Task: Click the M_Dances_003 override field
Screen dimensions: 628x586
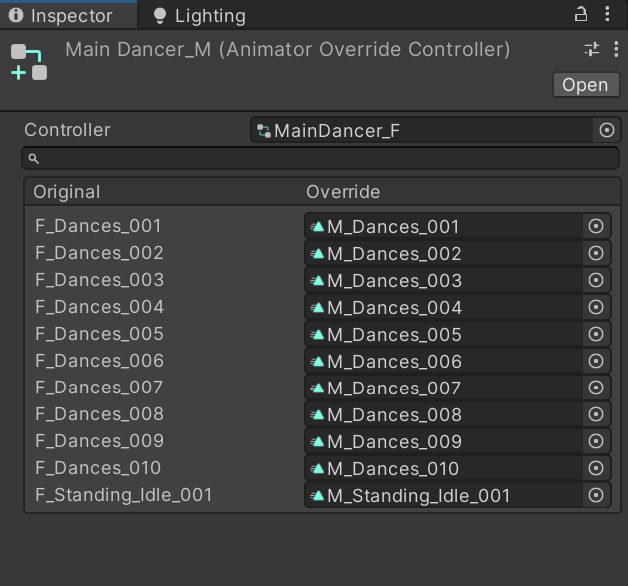Action: (x=444, y=280)
